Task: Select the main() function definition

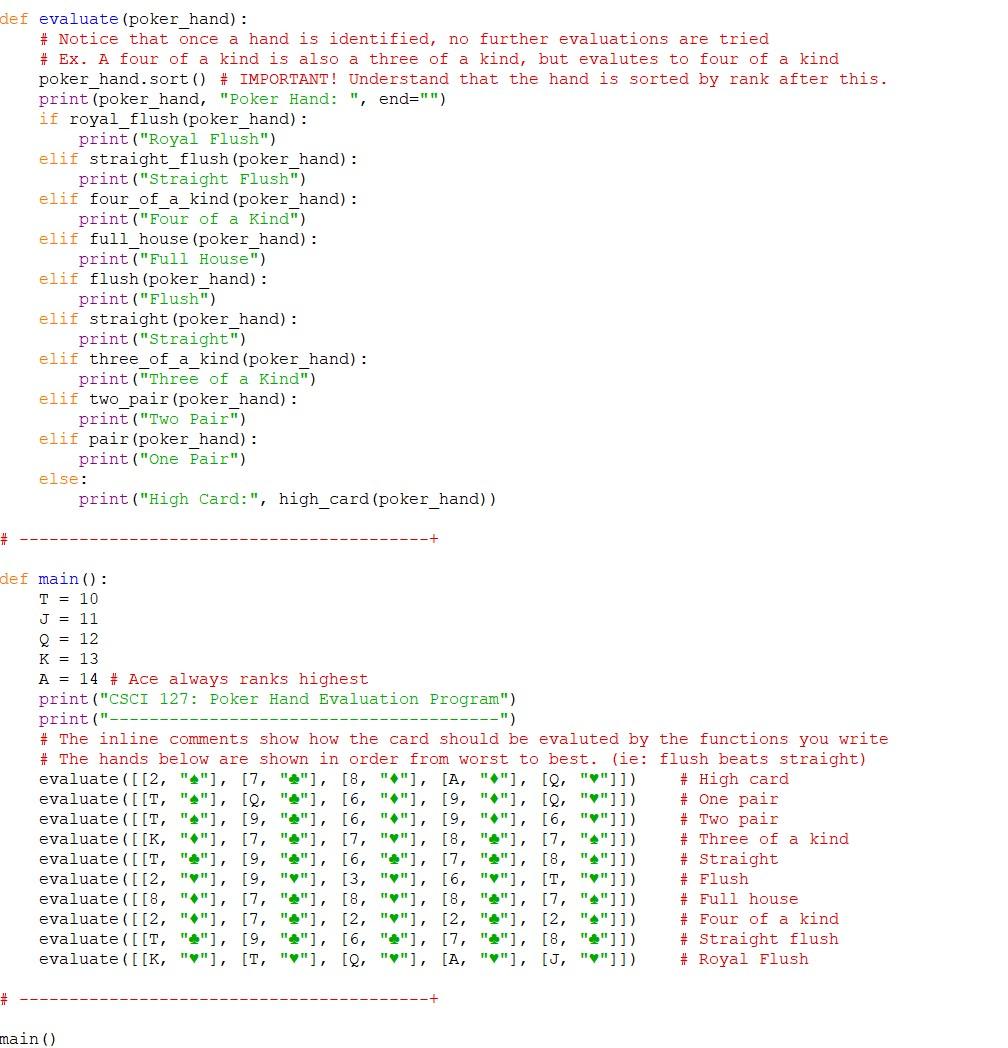Action: click(60, 579)
